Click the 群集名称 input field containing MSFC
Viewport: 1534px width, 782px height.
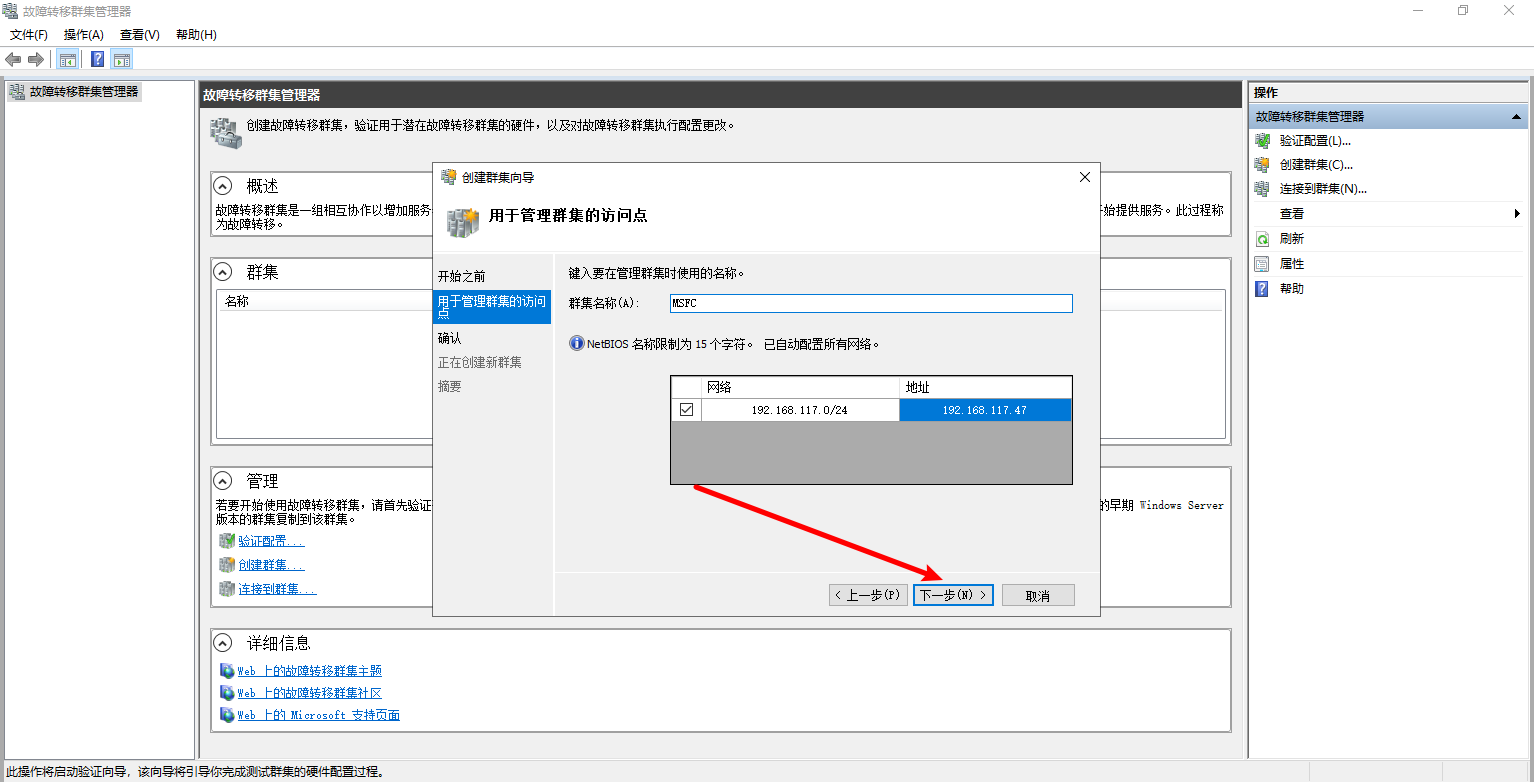click(870, 303)
